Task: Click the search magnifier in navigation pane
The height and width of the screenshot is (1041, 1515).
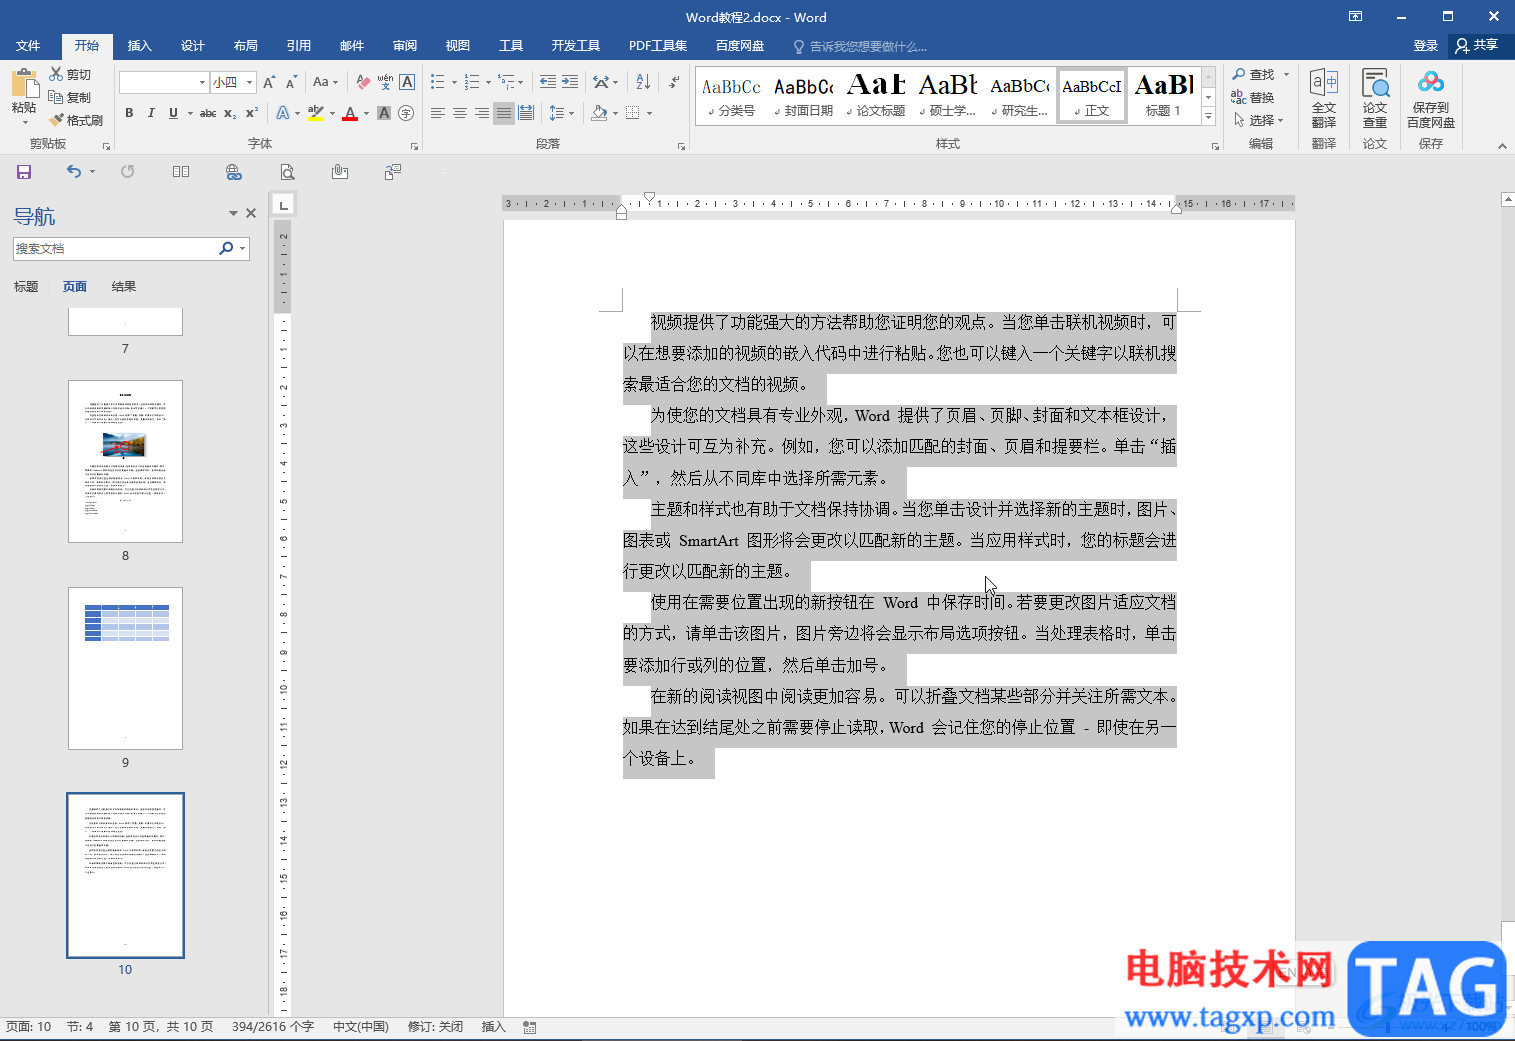Action: pos(226,249)
